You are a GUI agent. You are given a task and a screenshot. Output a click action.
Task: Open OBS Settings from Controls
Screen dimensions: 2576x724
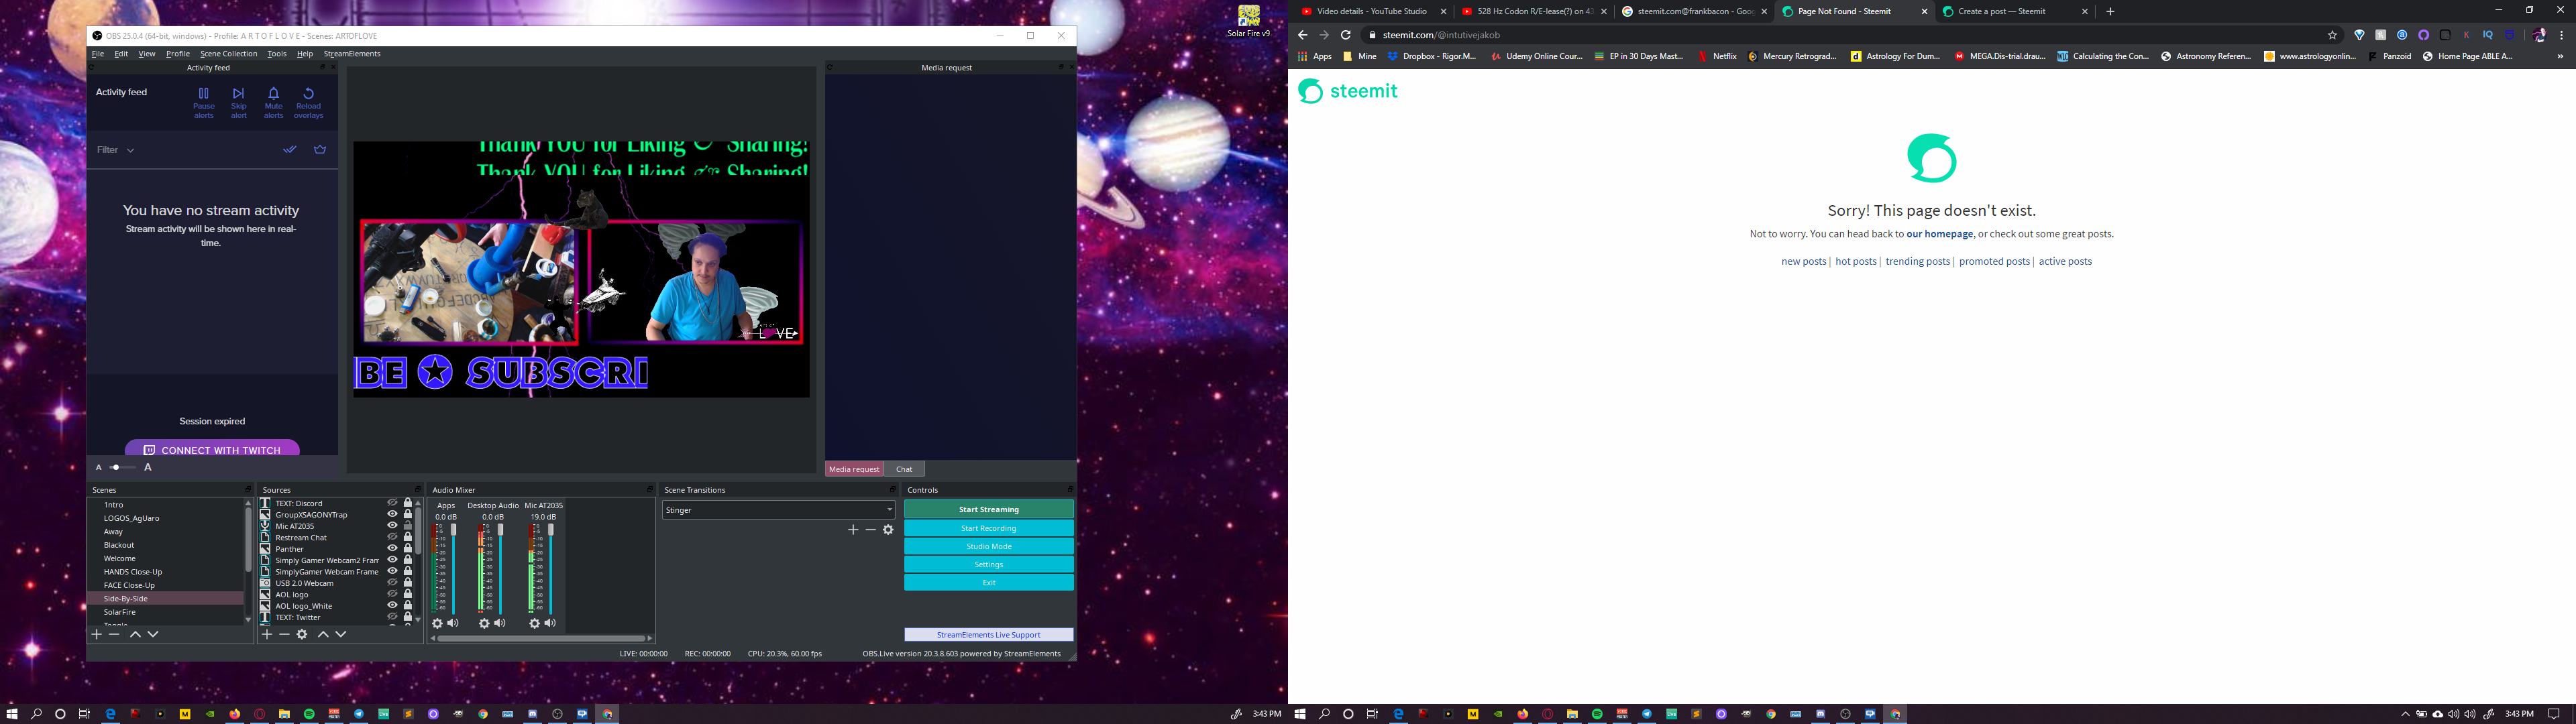[989, 564]
